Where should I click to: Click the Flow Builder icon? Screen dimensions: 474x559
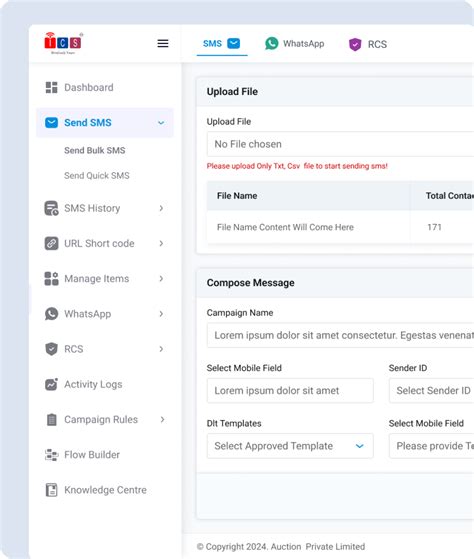point(51,455)
